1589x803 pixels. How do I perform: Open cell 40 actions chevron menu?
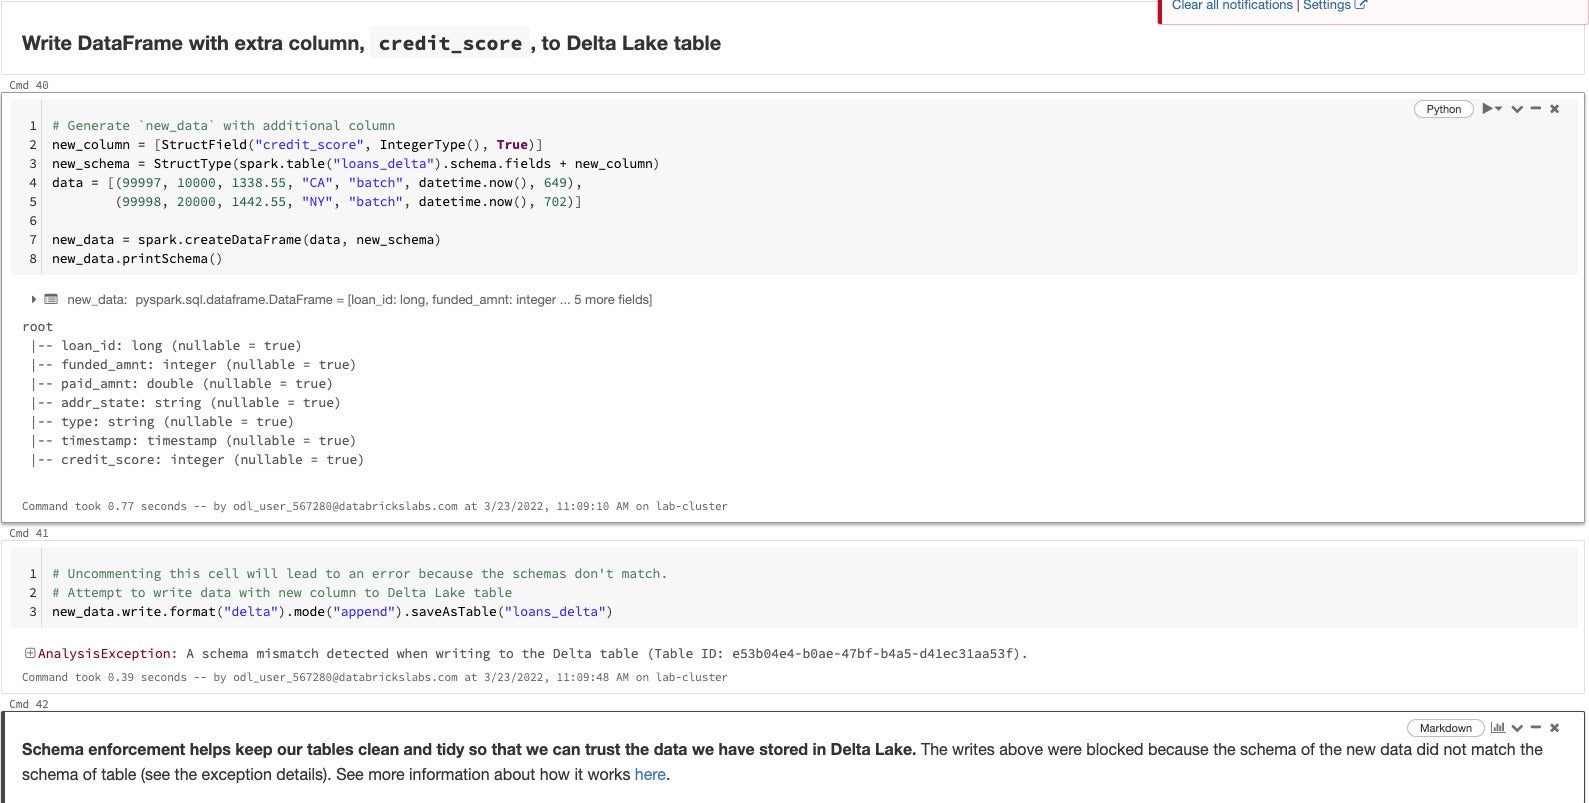1517,109
